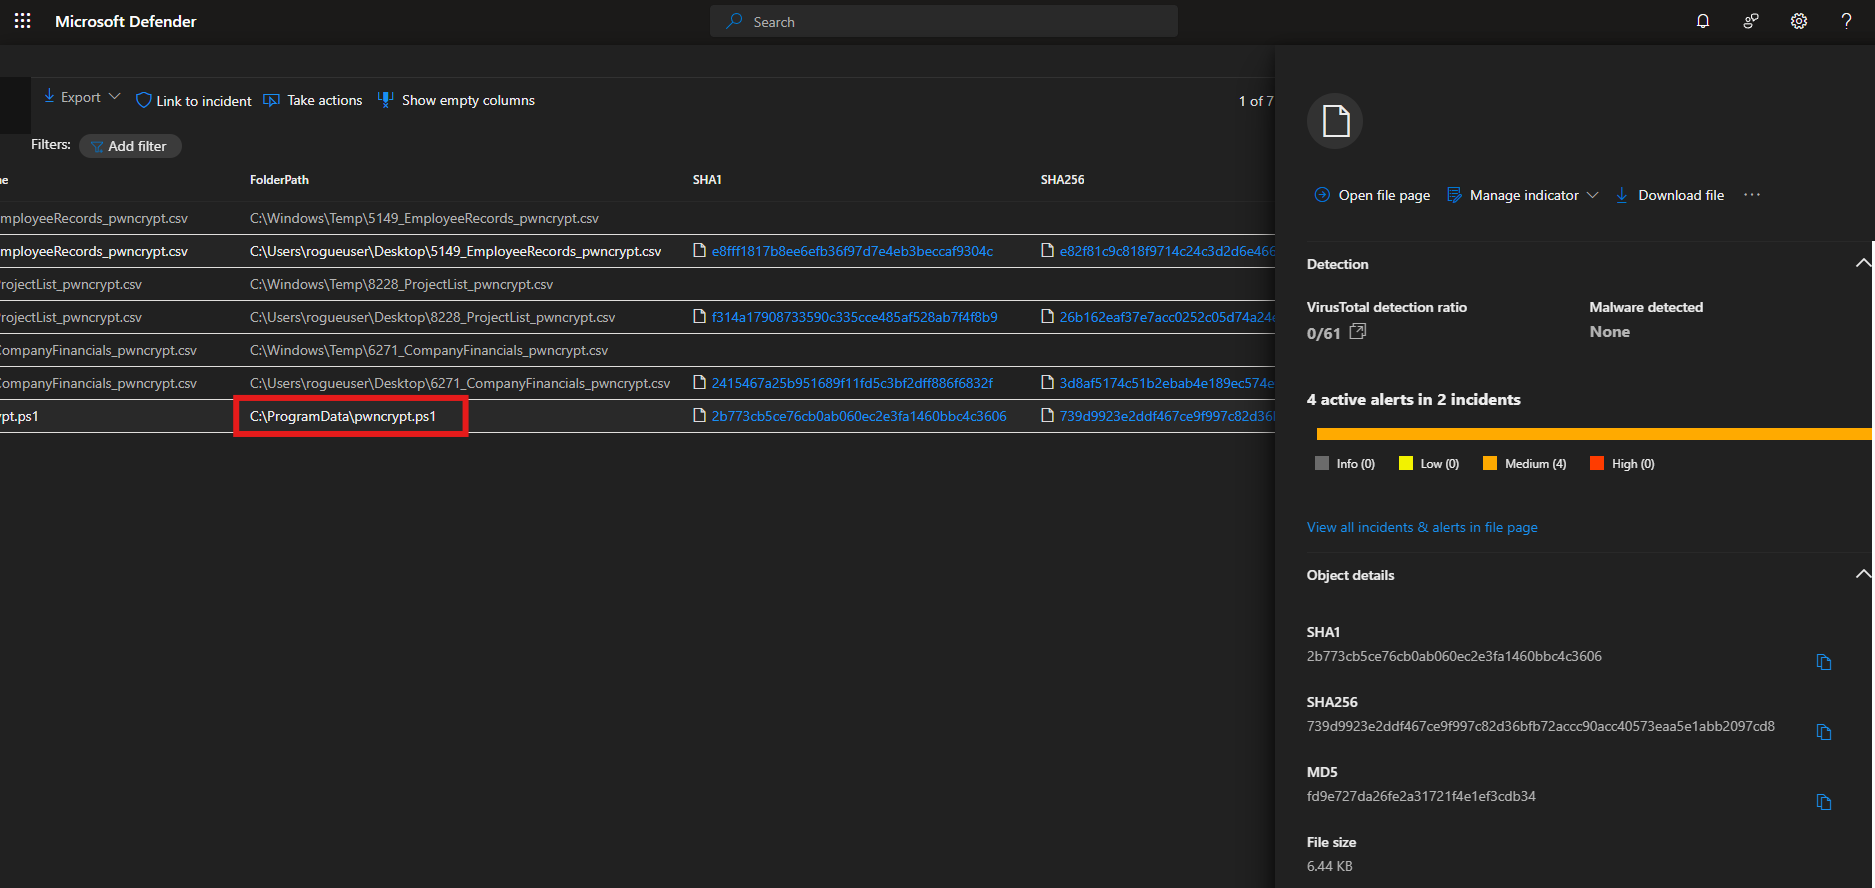Open VirusTotal detection ratio external link icon
Viewport: 1875px width, 888px height.
(x=1358, y=331)
